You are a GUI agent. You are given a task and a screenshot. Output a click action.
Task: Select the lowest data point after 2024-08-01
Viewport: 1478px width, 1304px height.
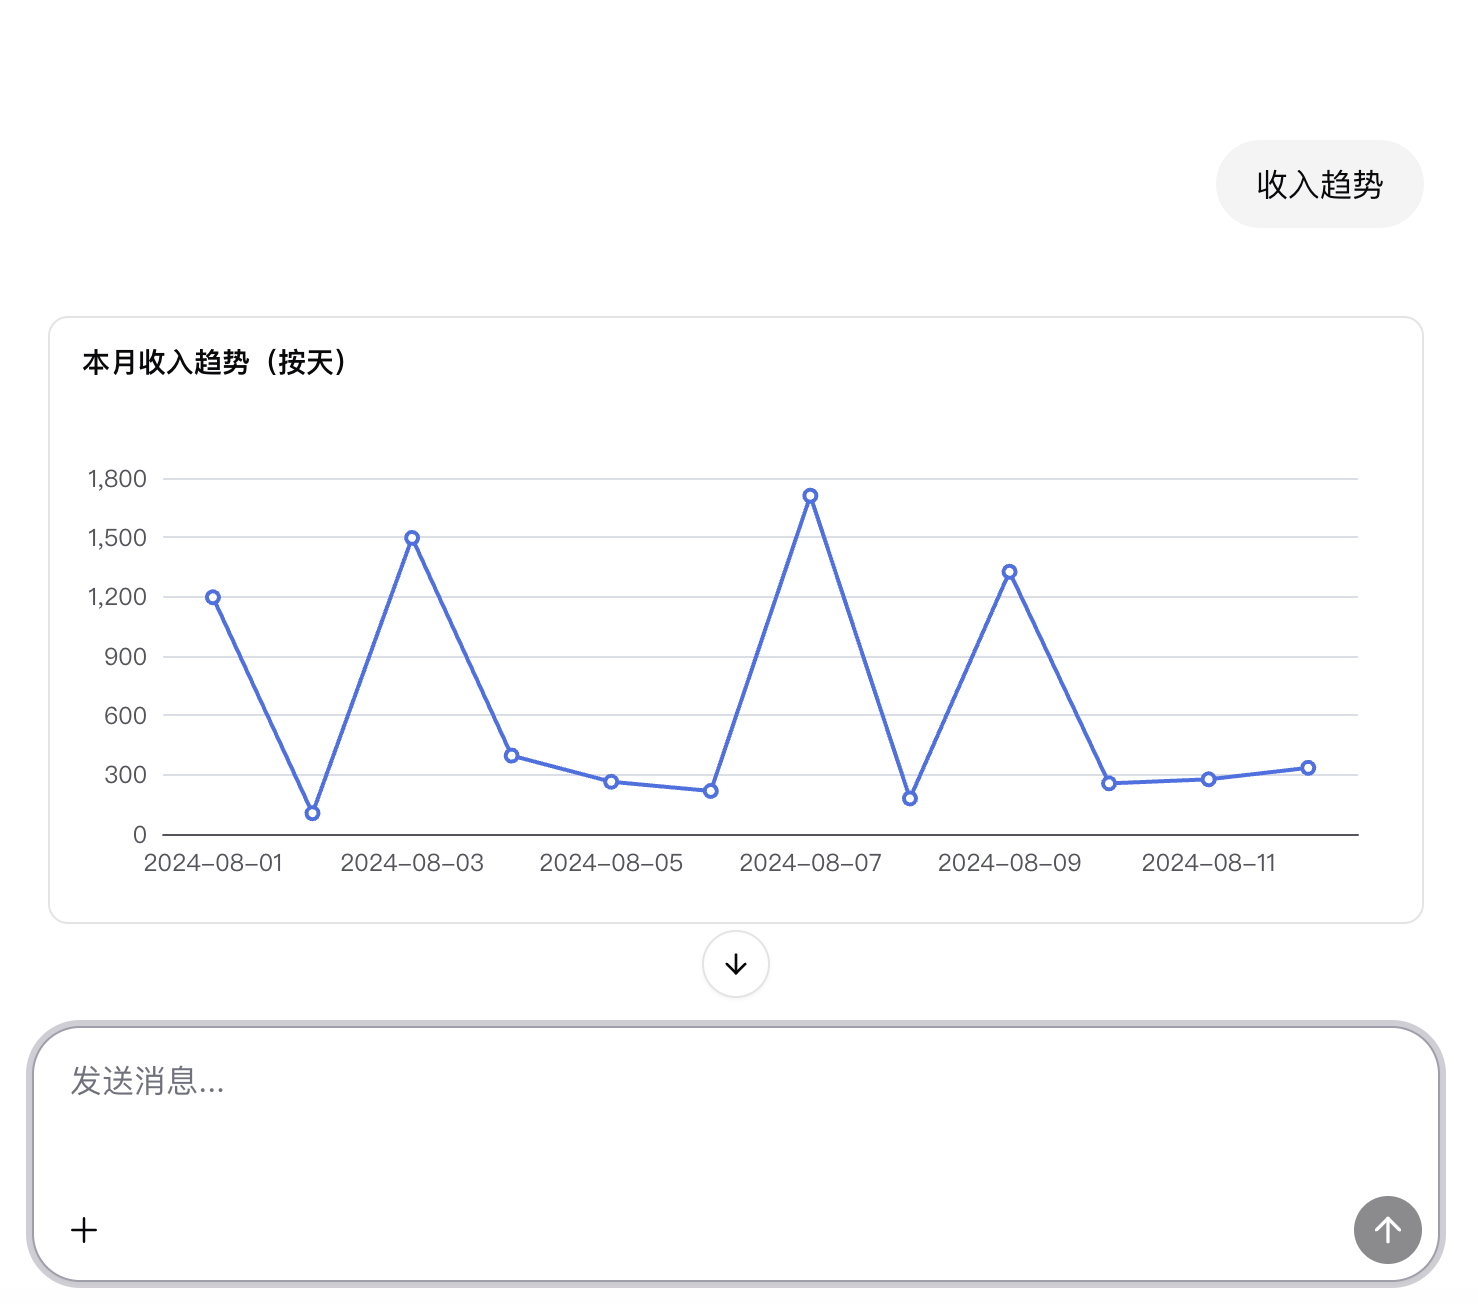click(x=312, y=813)
